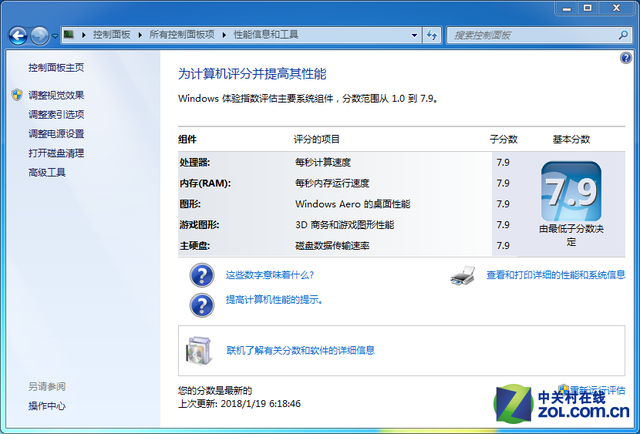
Task: Click the printer icon
Action: coord(463,276)
